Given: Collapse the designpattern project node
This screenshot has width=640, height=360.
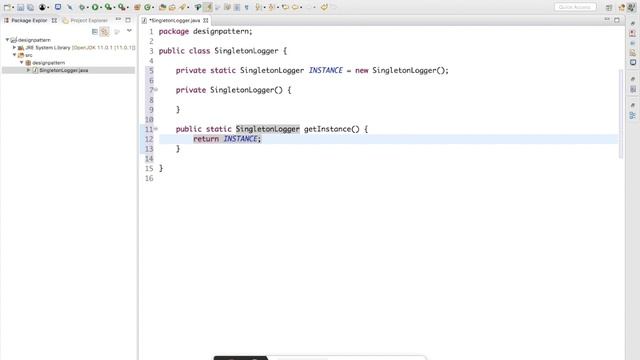Looking at the screenshot, I should [7, 40].
